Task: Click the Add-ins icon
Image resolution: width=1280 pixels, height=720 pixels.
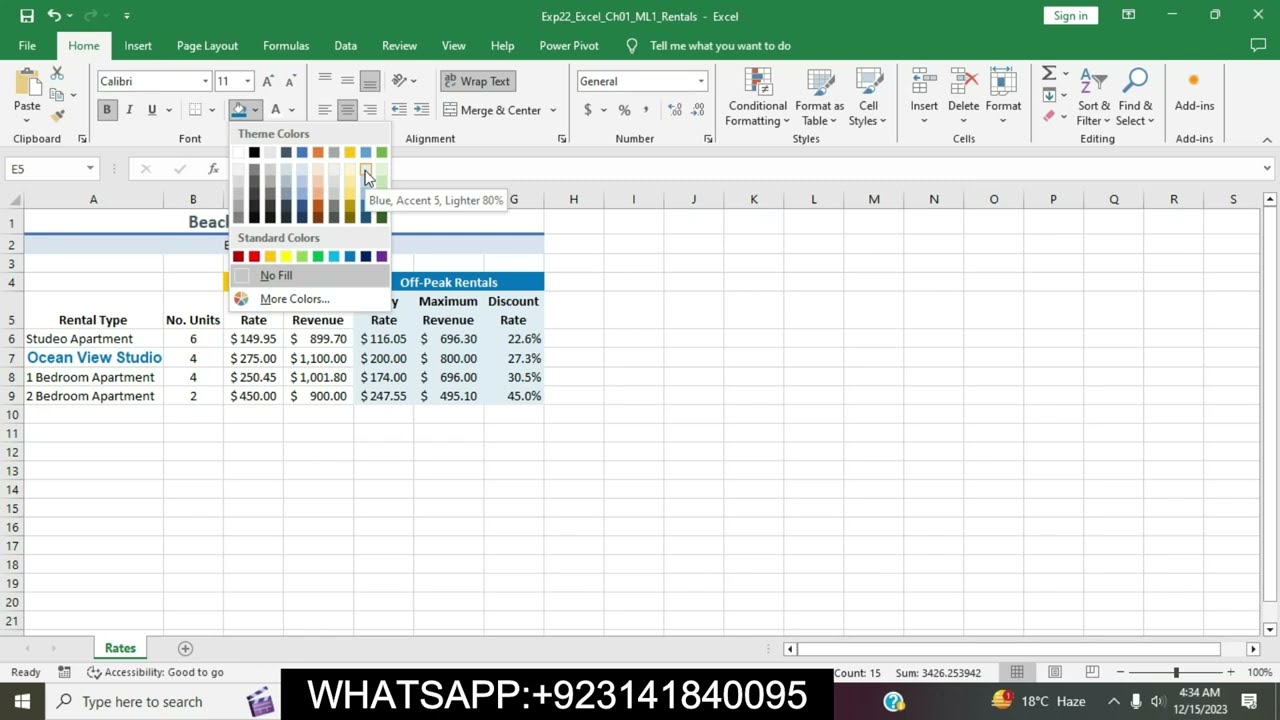Action: click(1194, 90)
